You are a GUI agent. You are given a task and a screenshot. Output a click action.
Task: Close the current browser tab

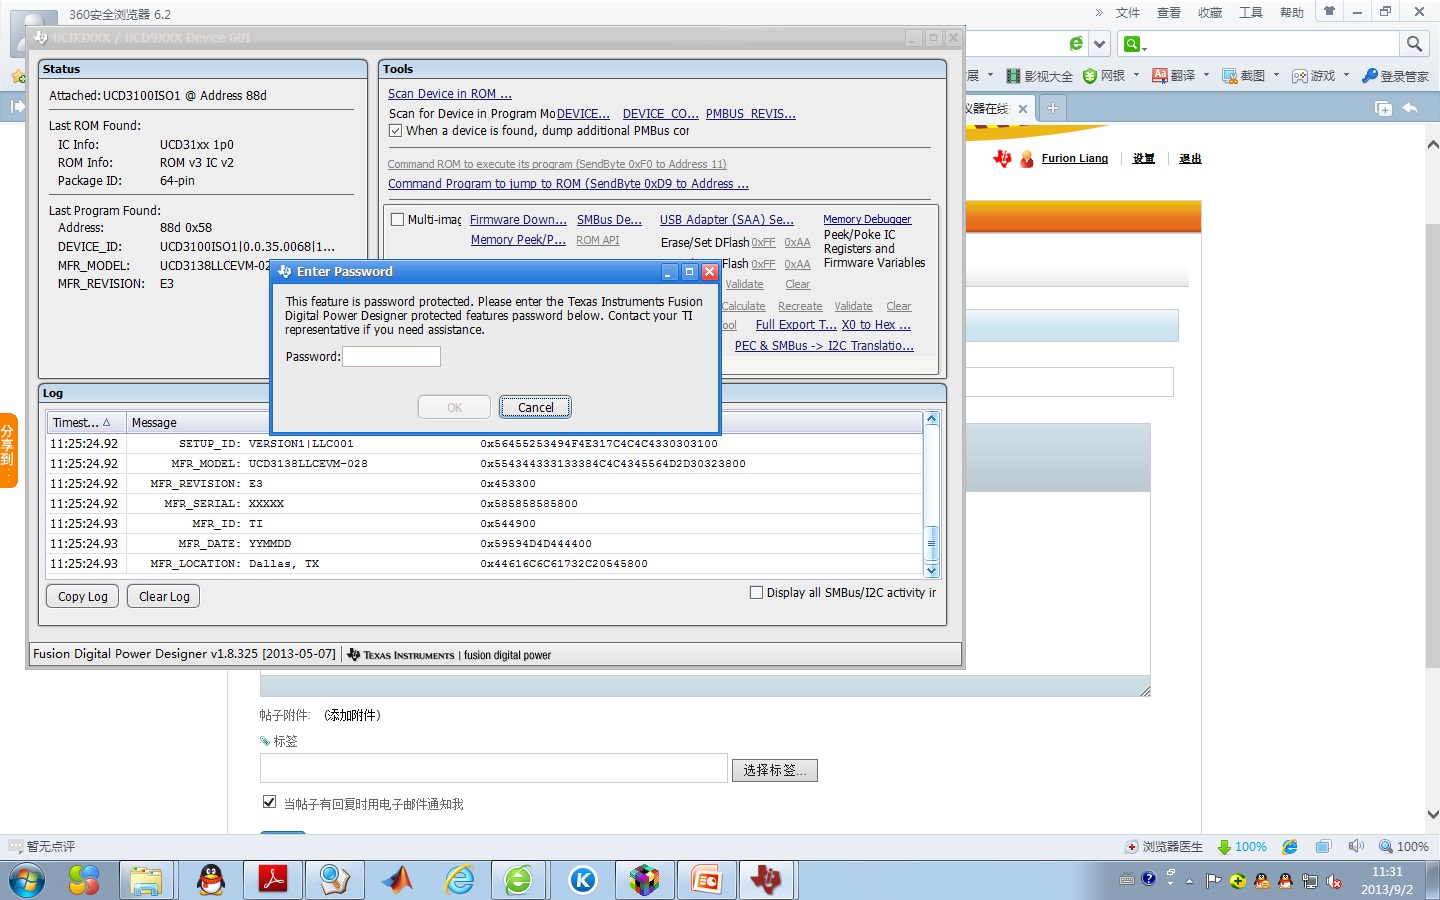tap(1023, 109)
